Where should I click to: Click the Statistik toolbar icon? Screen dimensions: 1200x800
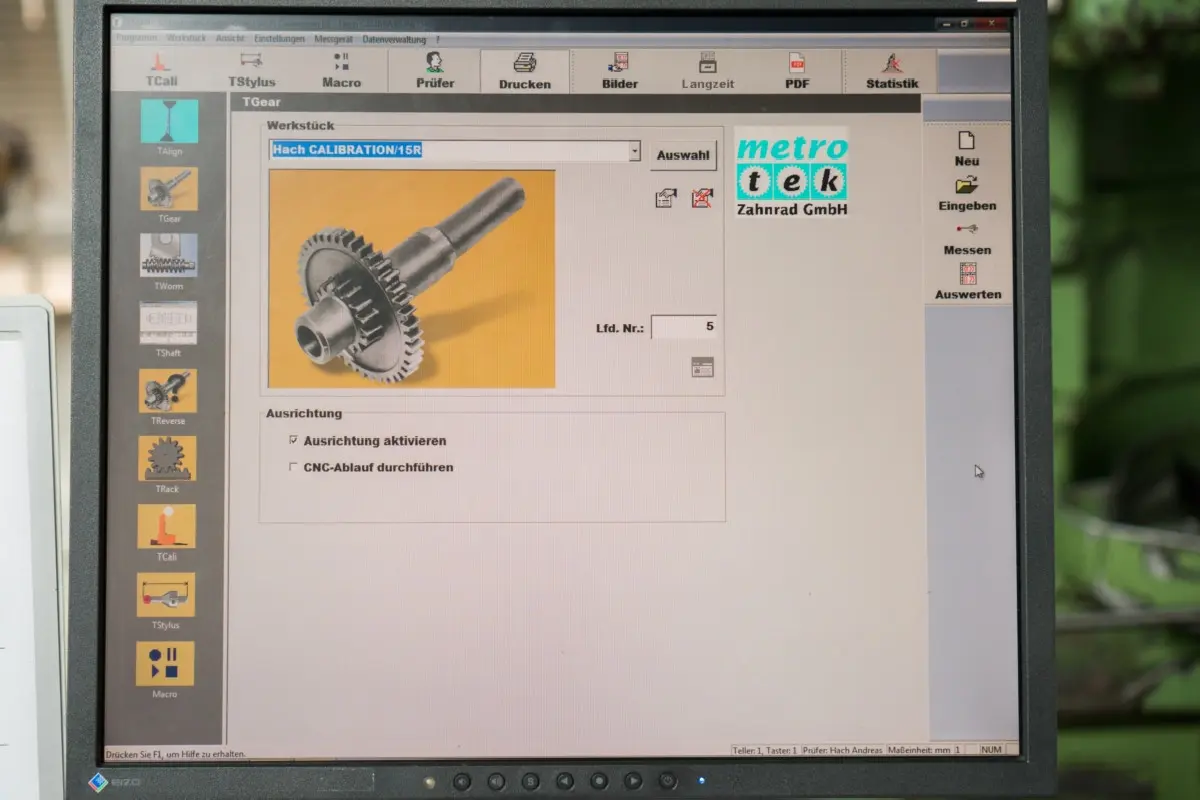(892, 71)
